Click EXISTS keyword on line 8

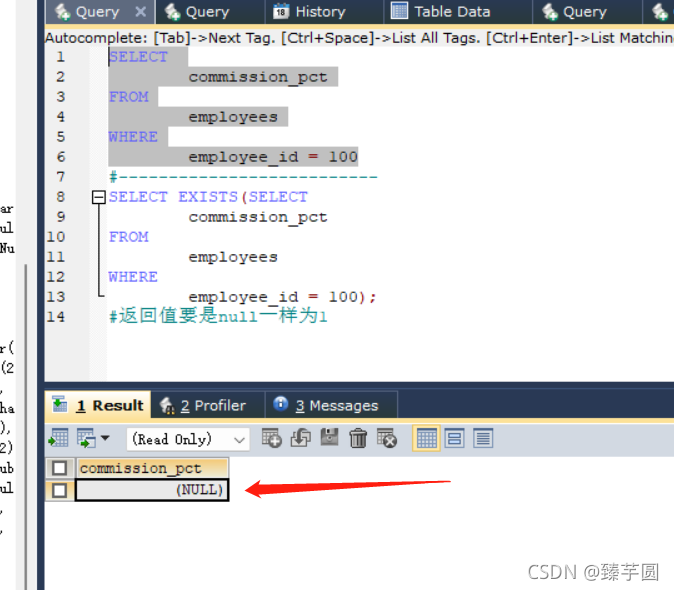point(208,197)
